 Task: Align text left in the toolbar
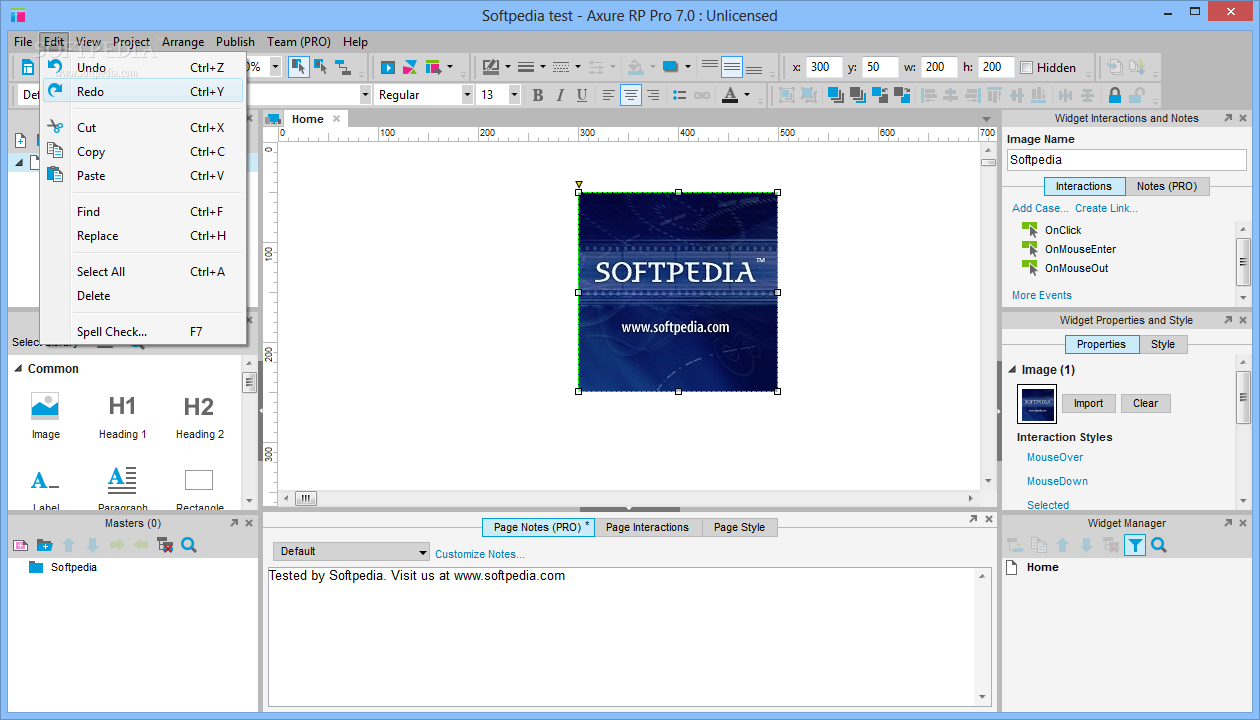point(609,95)
